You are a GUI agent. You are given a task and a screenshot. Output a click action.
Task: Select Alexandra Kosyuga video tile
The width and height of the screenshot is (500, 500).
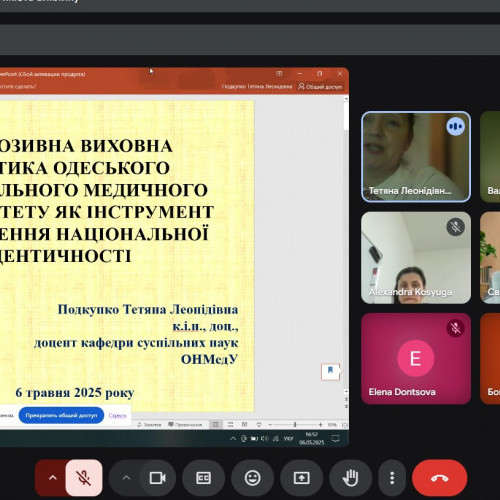coord(416,258)
